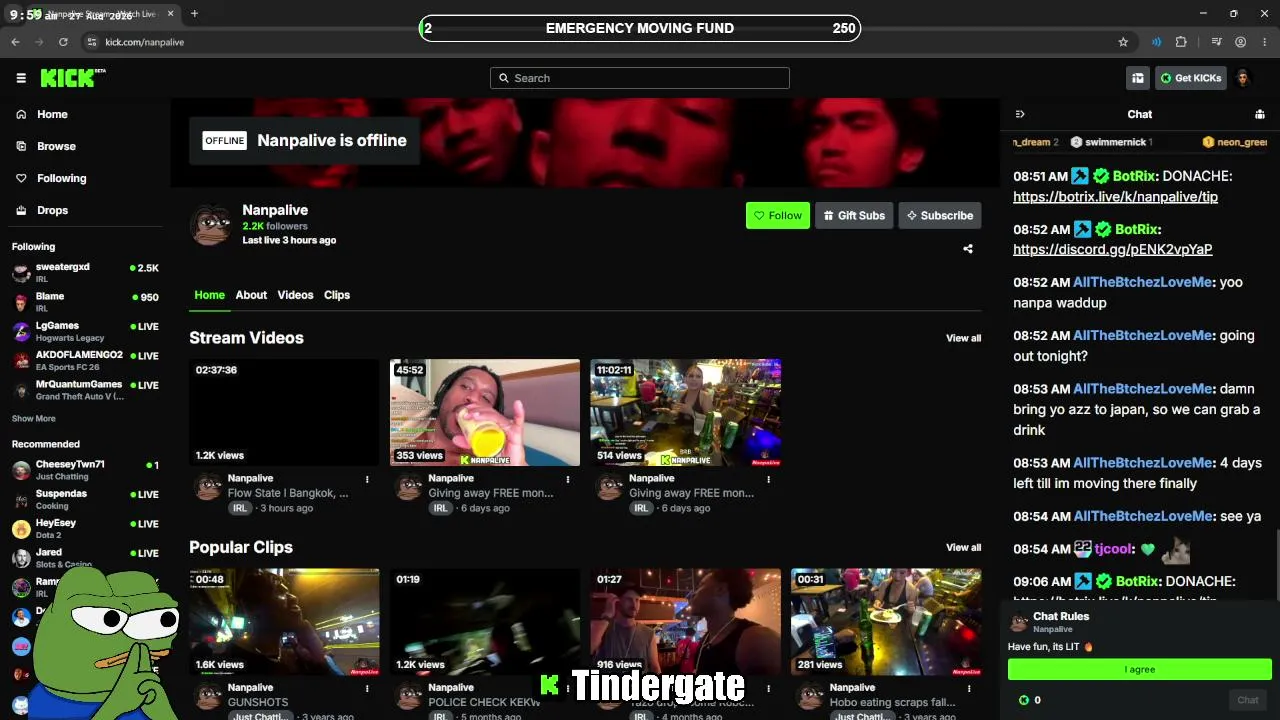Open HeyEsey in Recommended list
This screenshot has height=720, width=1280.
click(x=85, y=528)
